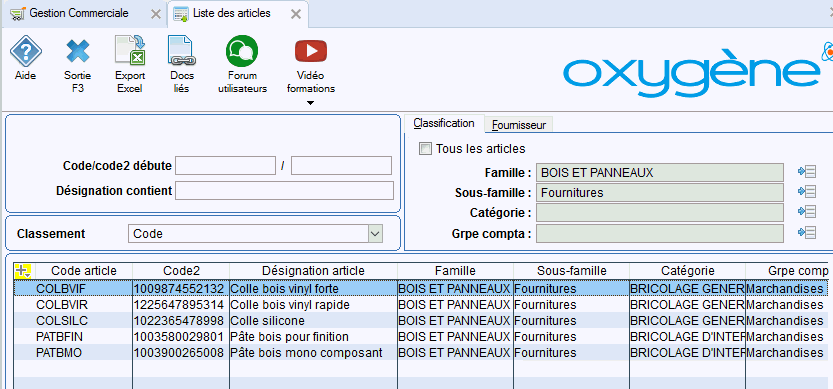
Task: Click Catégorie cell in PATBFIN row
Action: 687,336
